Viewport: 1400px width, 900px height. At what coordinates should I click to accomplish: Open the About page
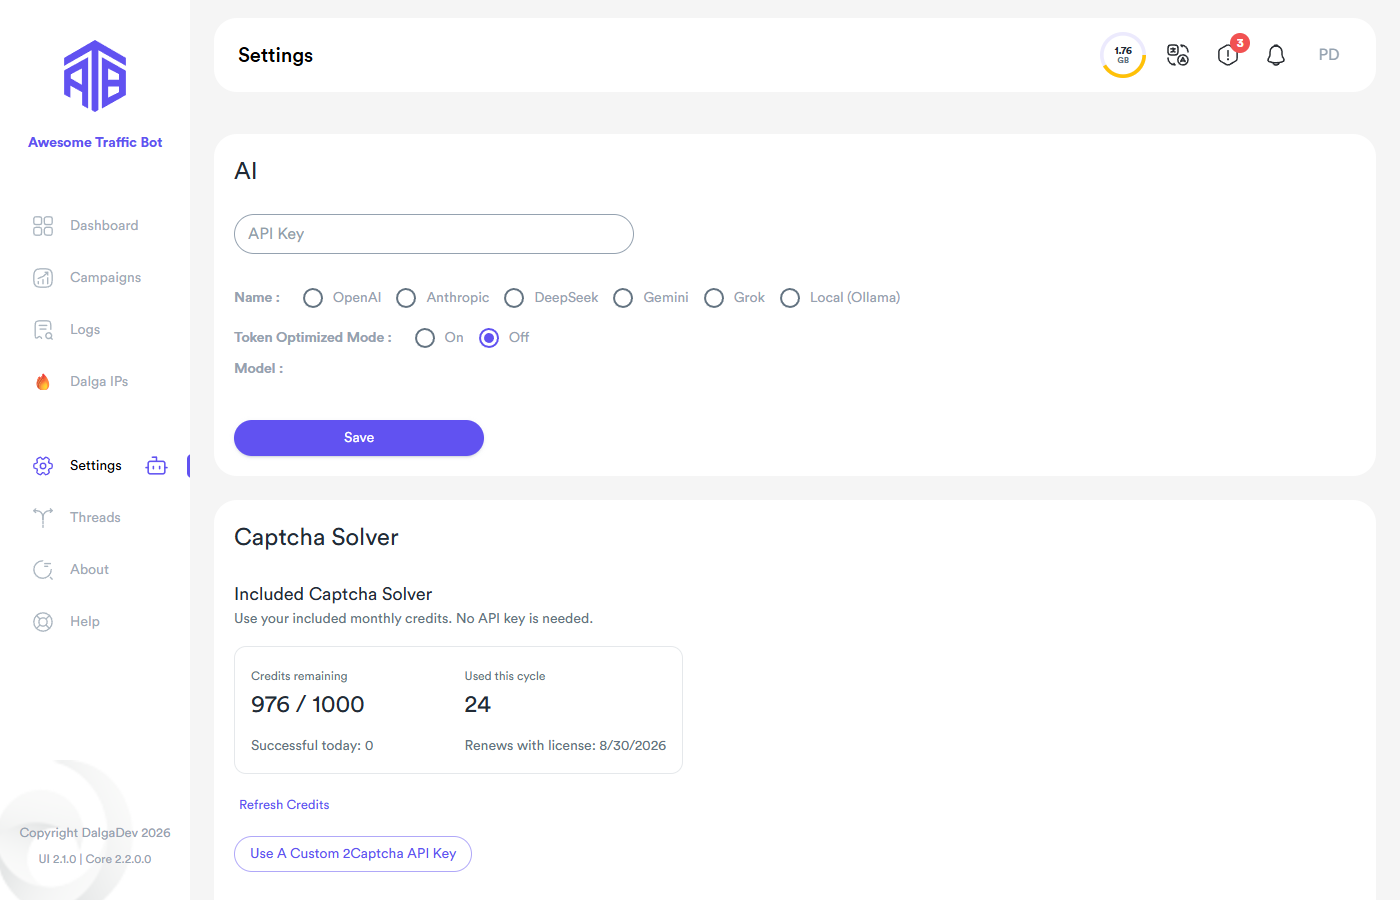pos(89,570)
